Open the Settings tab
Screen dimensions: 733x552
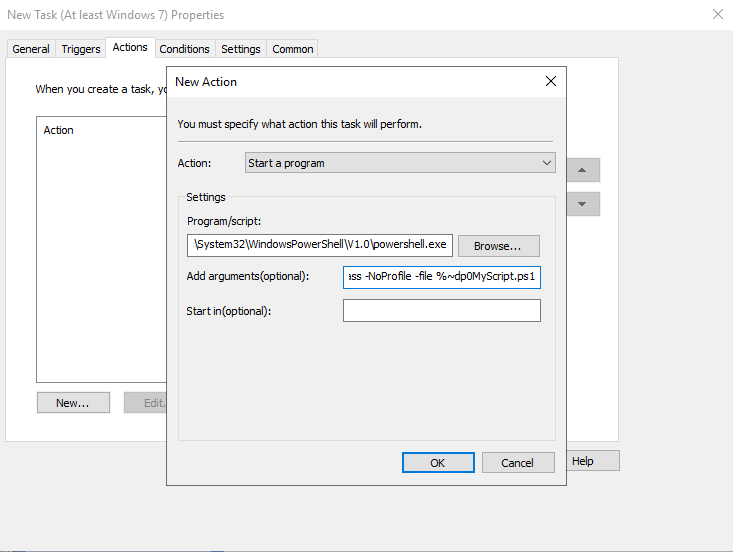(241, 49)
